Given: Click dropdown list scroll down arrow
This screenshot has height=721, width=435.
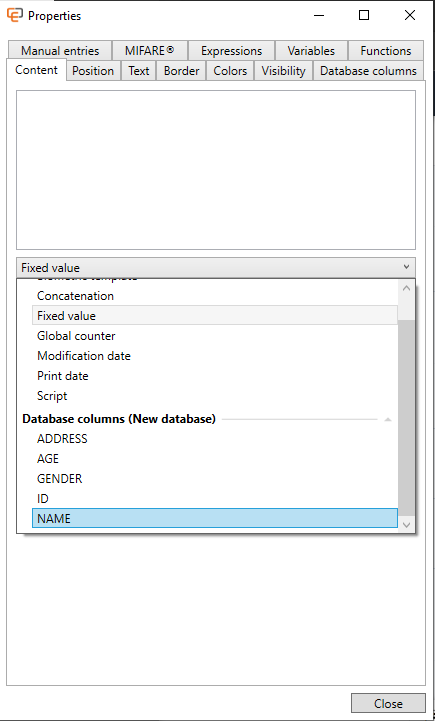Looking at the screenshot, I should pyautogui.click(x=406, y=524).
